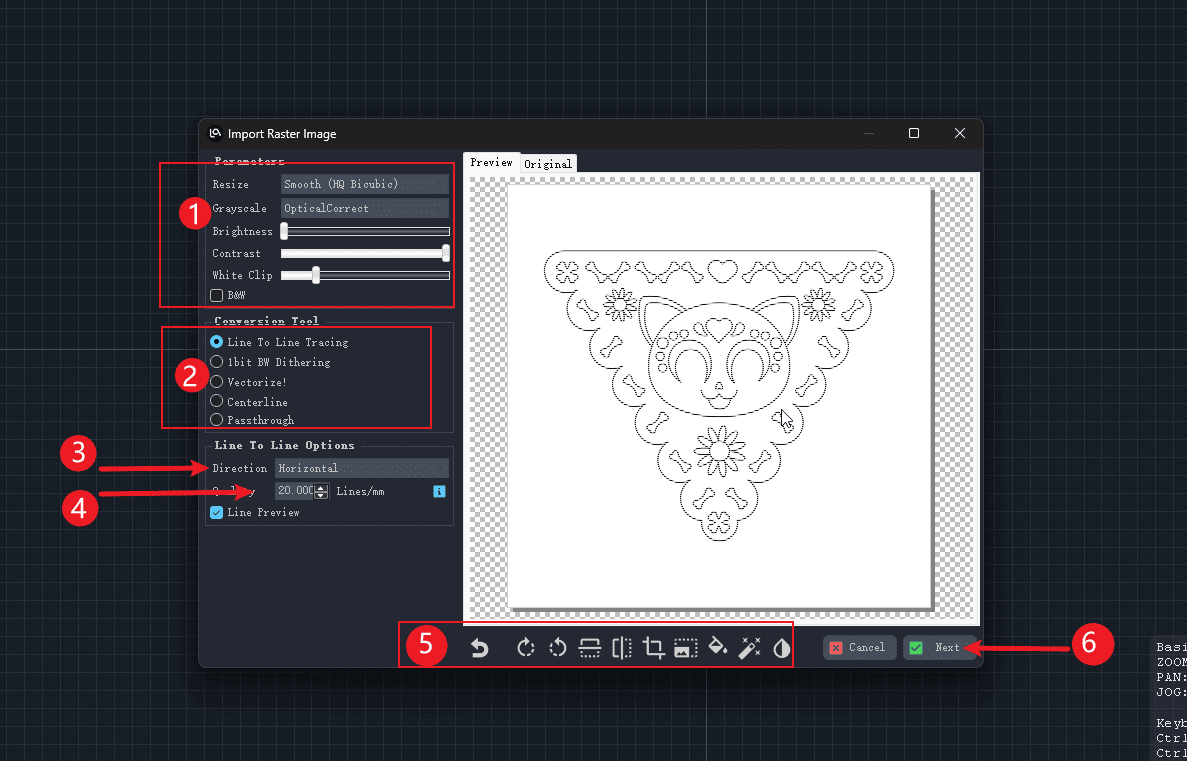Open the Resize method dropdown
This screenshot has width=1187, height=761.
pyautogui.click(x=364, y=184)
